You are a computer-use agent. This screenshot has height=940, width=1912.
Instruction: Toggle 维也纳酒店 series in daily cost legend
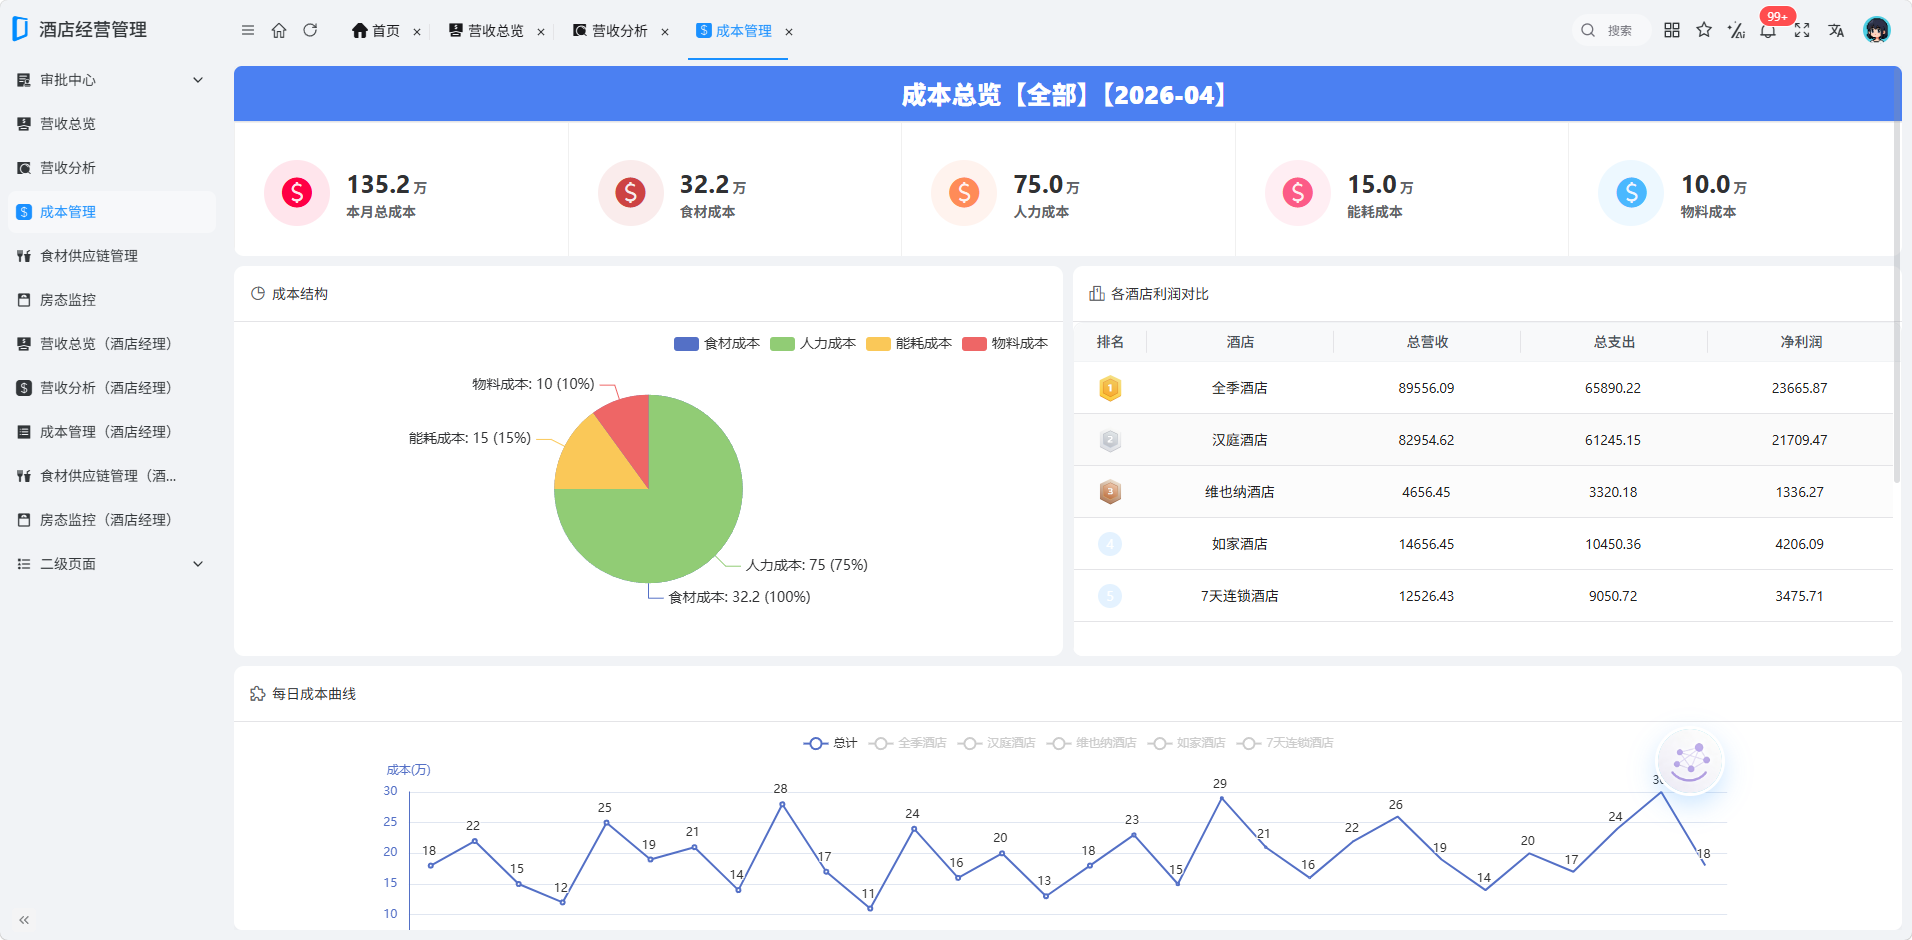pos(1091,743)
